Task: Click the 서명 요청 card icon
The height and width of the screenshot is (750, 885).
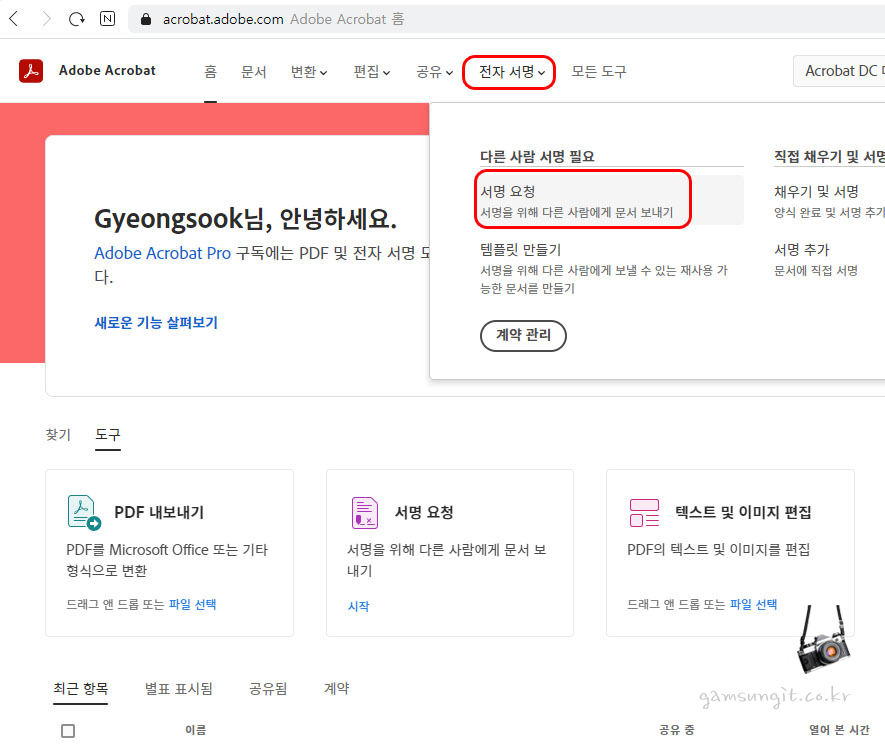Action: pyautogui.click(x=365, y=512)
